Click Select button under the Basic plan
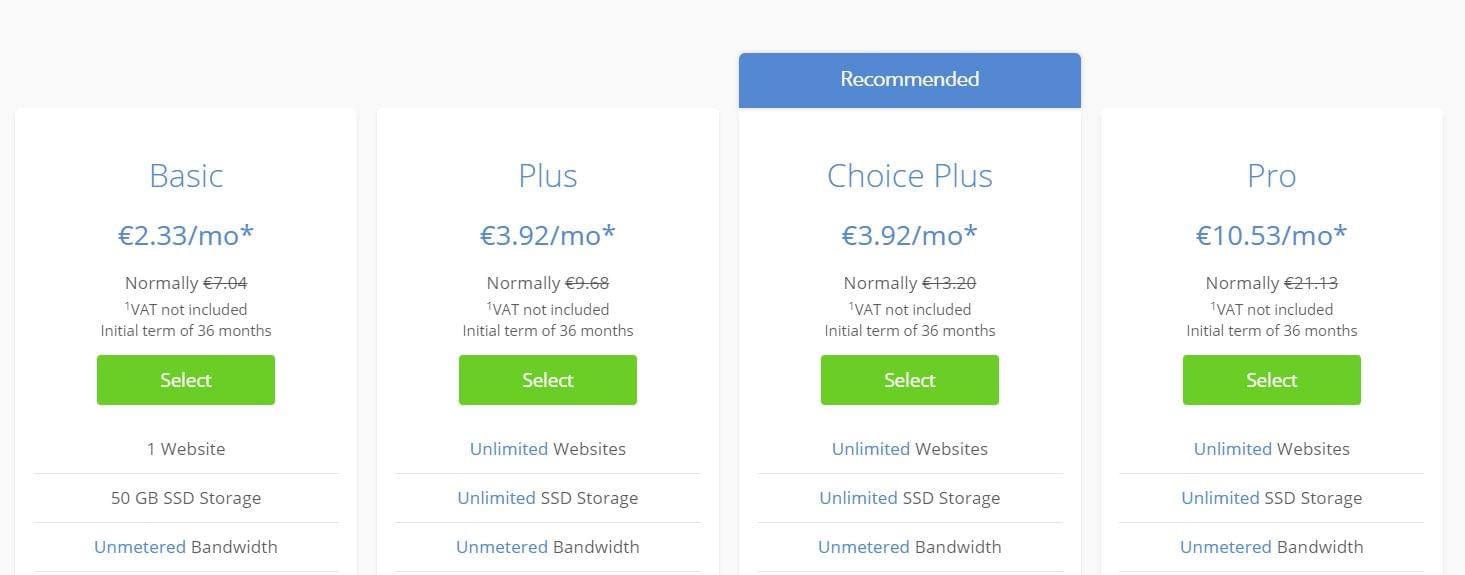The image size is (1465, 575). click(x=186, y=380)
